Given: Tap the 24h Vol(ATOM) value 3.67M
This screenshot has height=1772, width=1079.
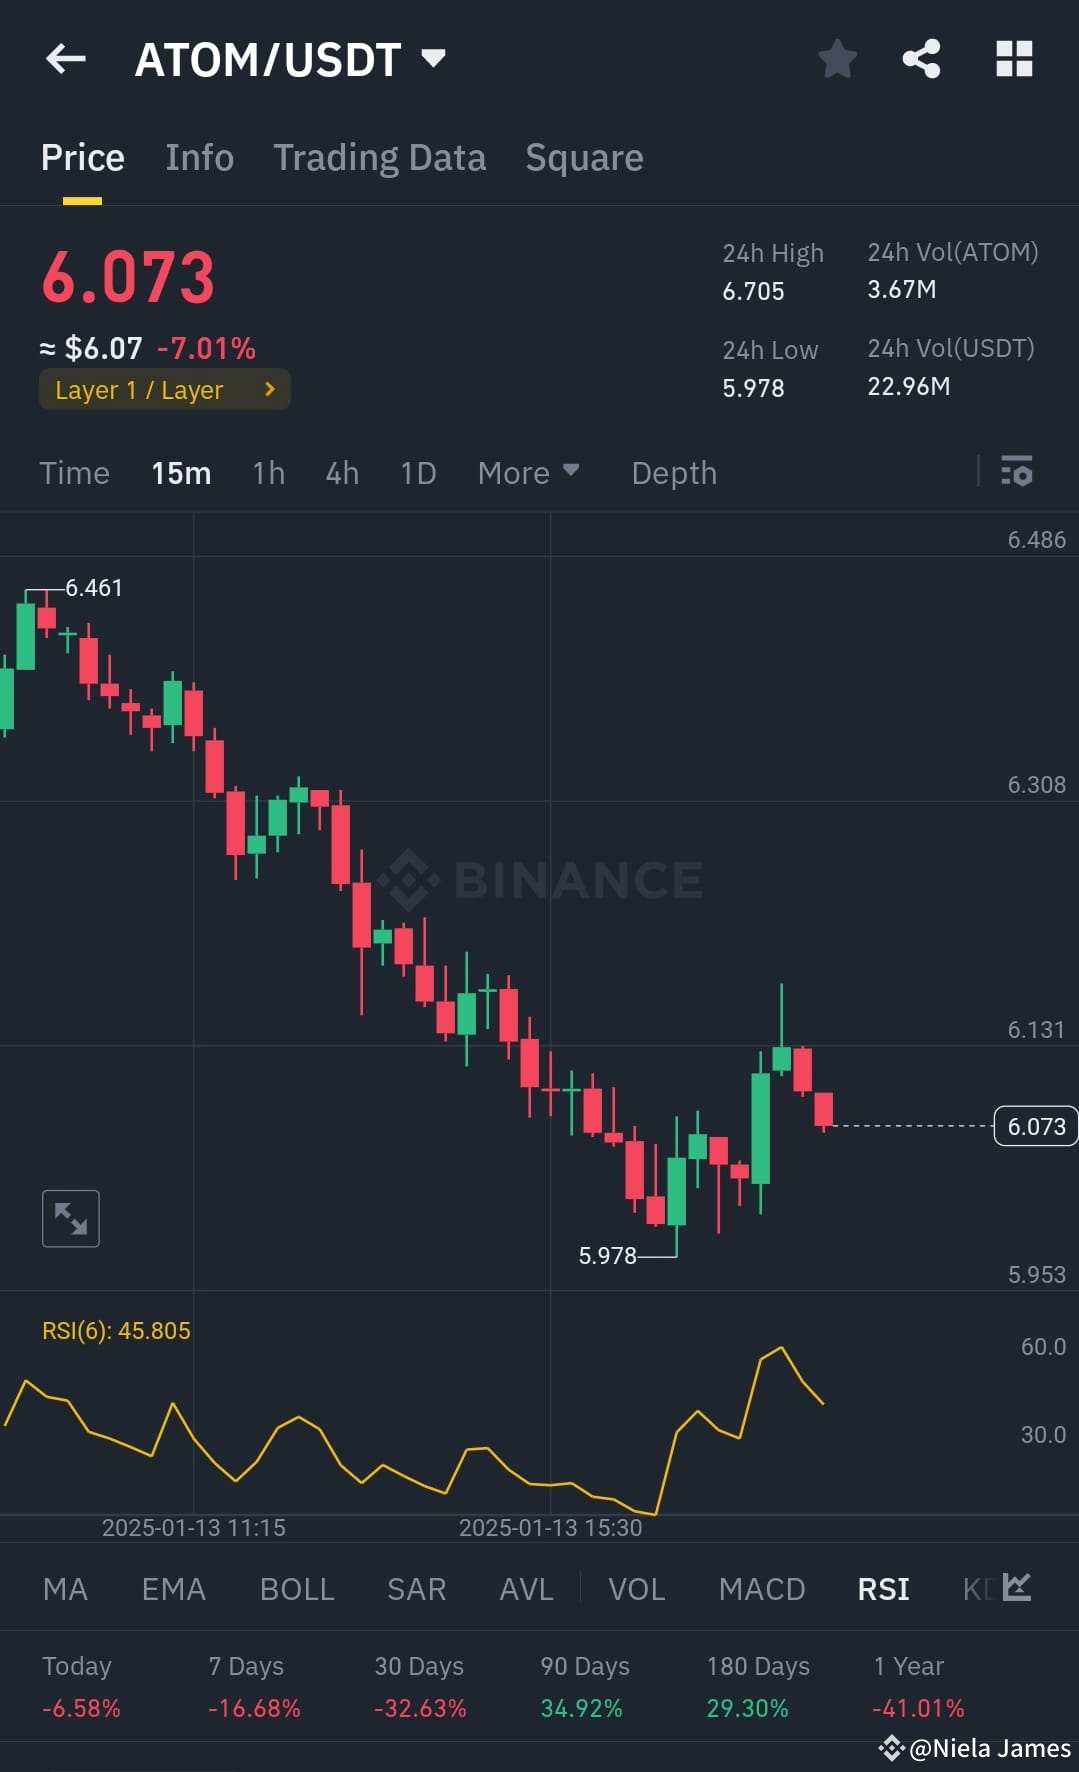Looking at the screenshot, I should 902,289.
